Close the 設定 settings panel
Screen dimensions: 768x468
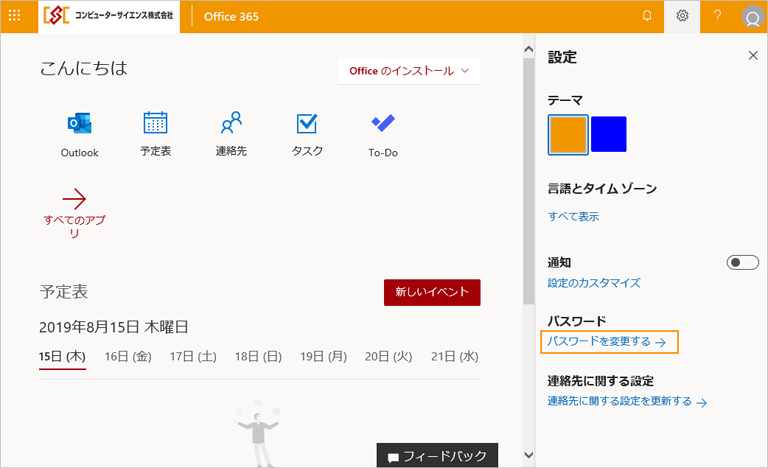[x=753, y=55]
